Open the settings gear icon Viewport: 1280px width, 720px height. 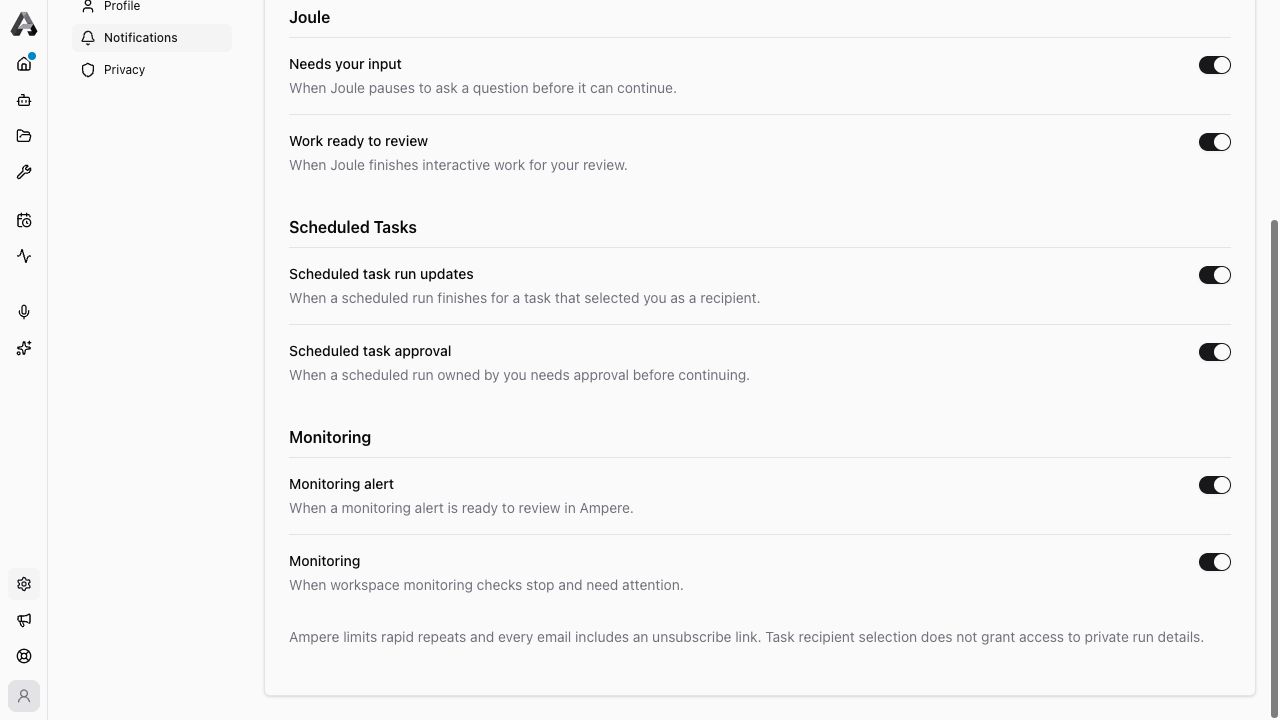pyautogui.click(x=24, y=584)
